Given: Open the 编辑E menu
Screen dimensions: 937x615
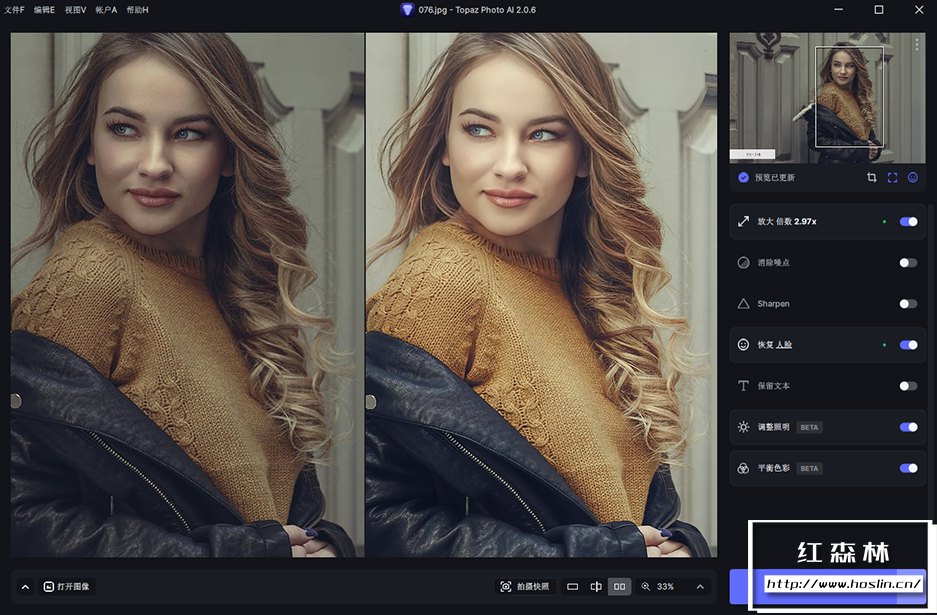Looking at the screenshot, I should coord(44,10).
